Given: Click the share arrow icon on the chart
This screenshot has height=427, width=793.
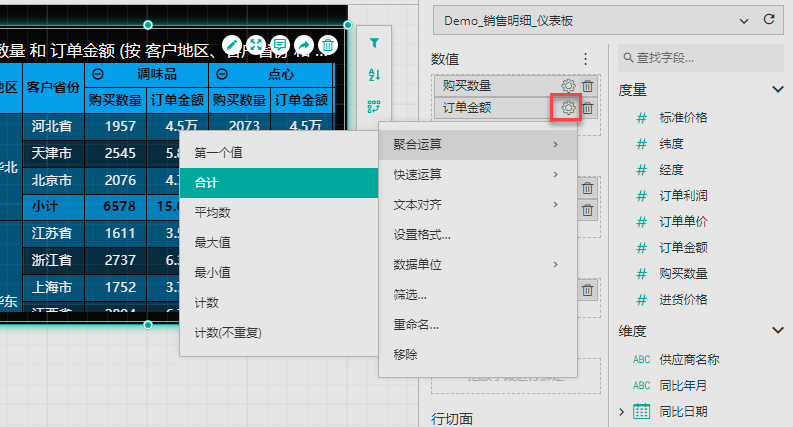Looking at the screenshot, I should [304, 45].
